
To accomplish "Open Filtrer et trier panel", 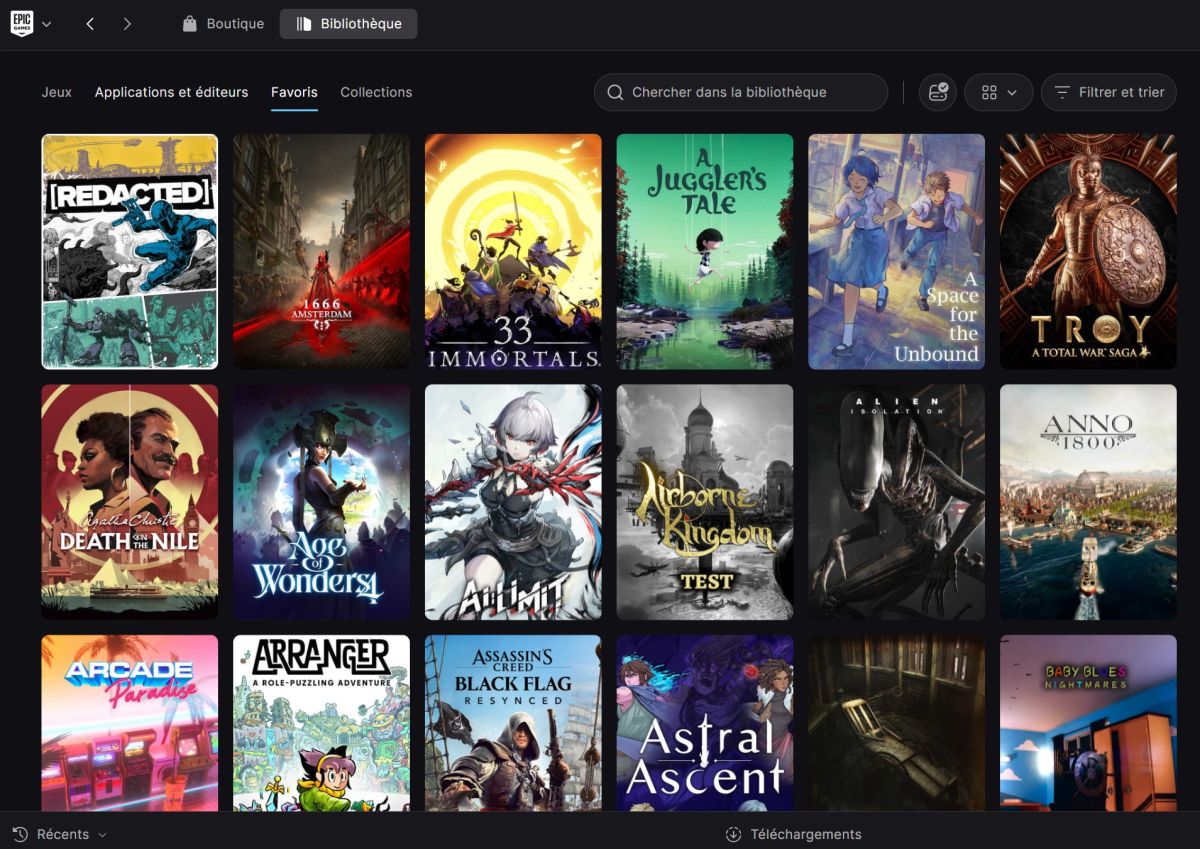I will click(1109, 92).
